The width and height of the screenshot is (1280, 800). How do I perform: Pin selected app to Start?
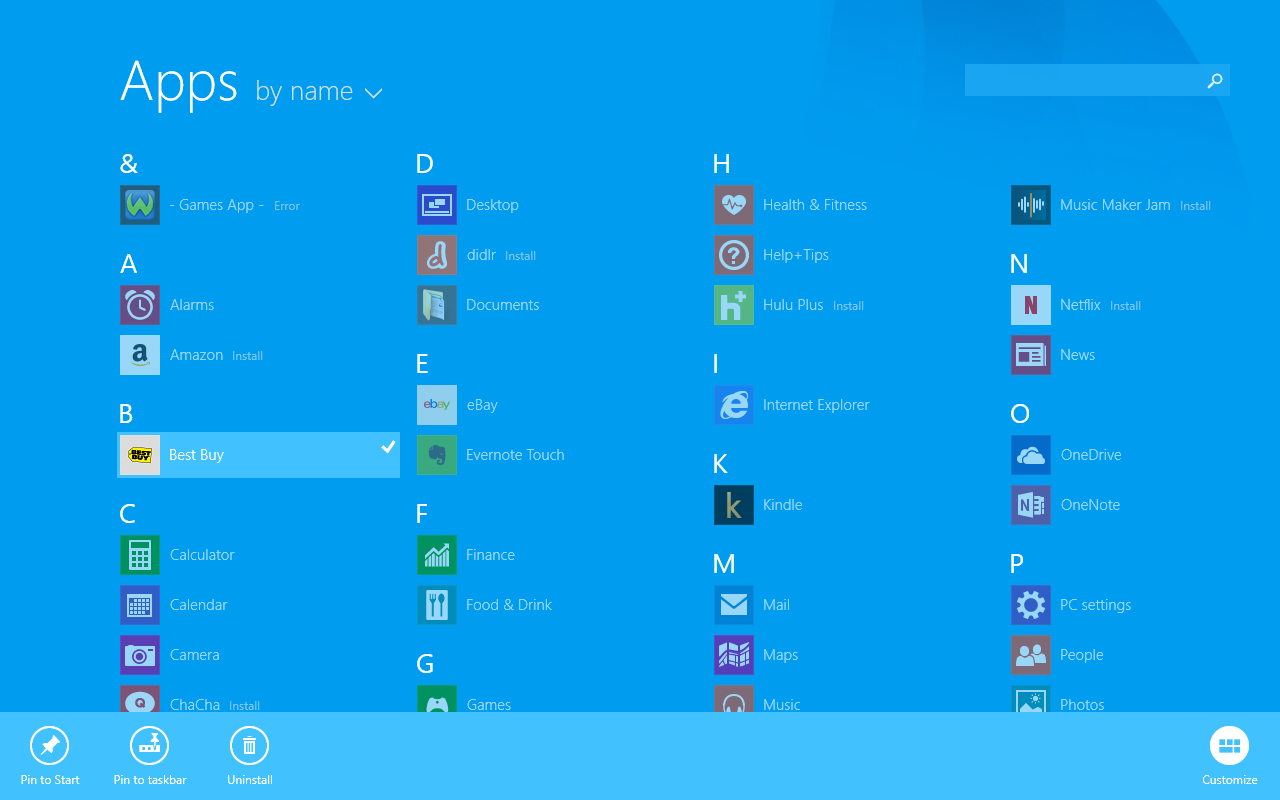tap(50, 756)
